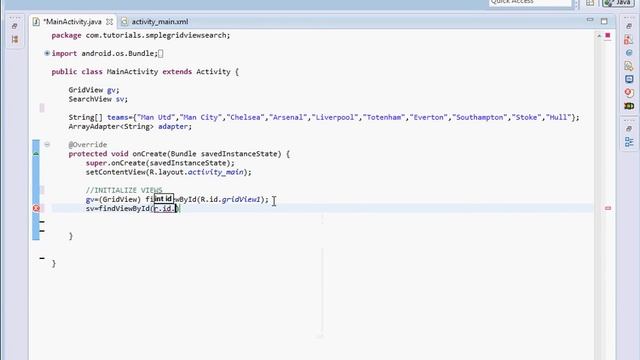Maximize the editor area
The image size is (640, 360).
(x=604, y=21)
